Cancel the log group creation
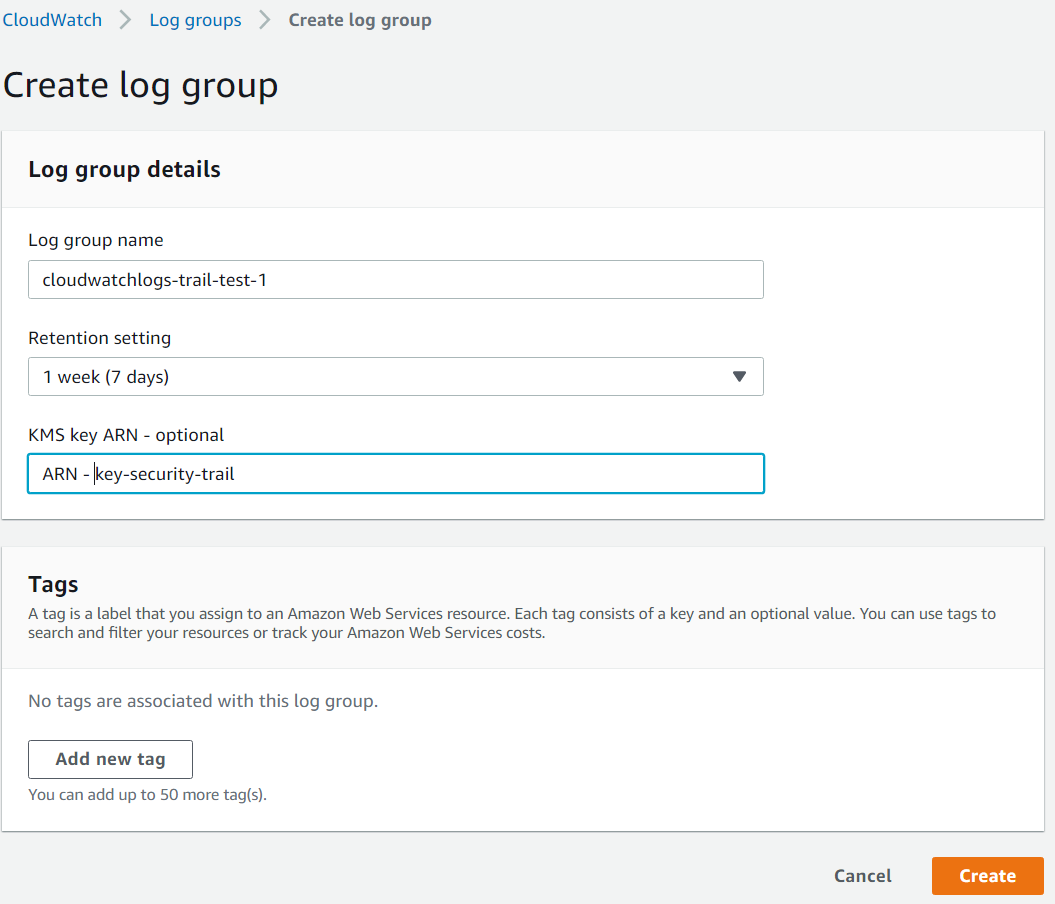 tap(862, 876)
